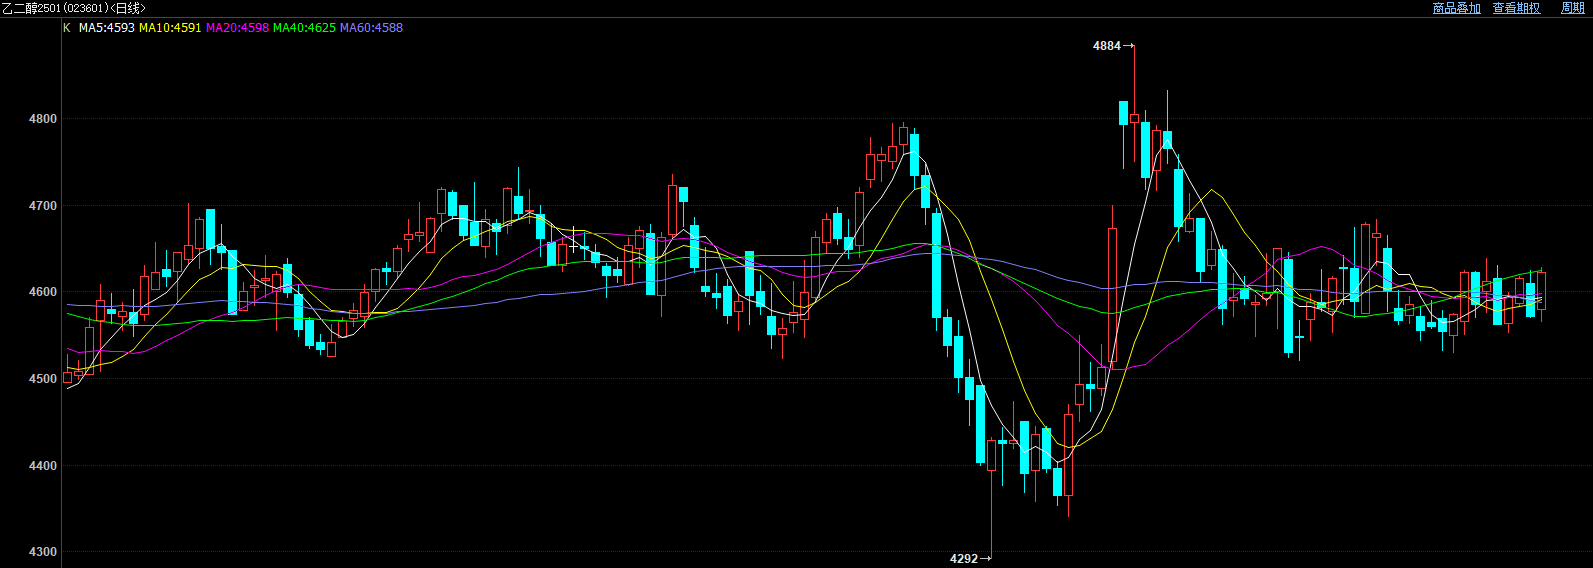Select the blue MA60:4588 label
The height and width of the screenshot is (568, 1593).
[x=371, y=28]
